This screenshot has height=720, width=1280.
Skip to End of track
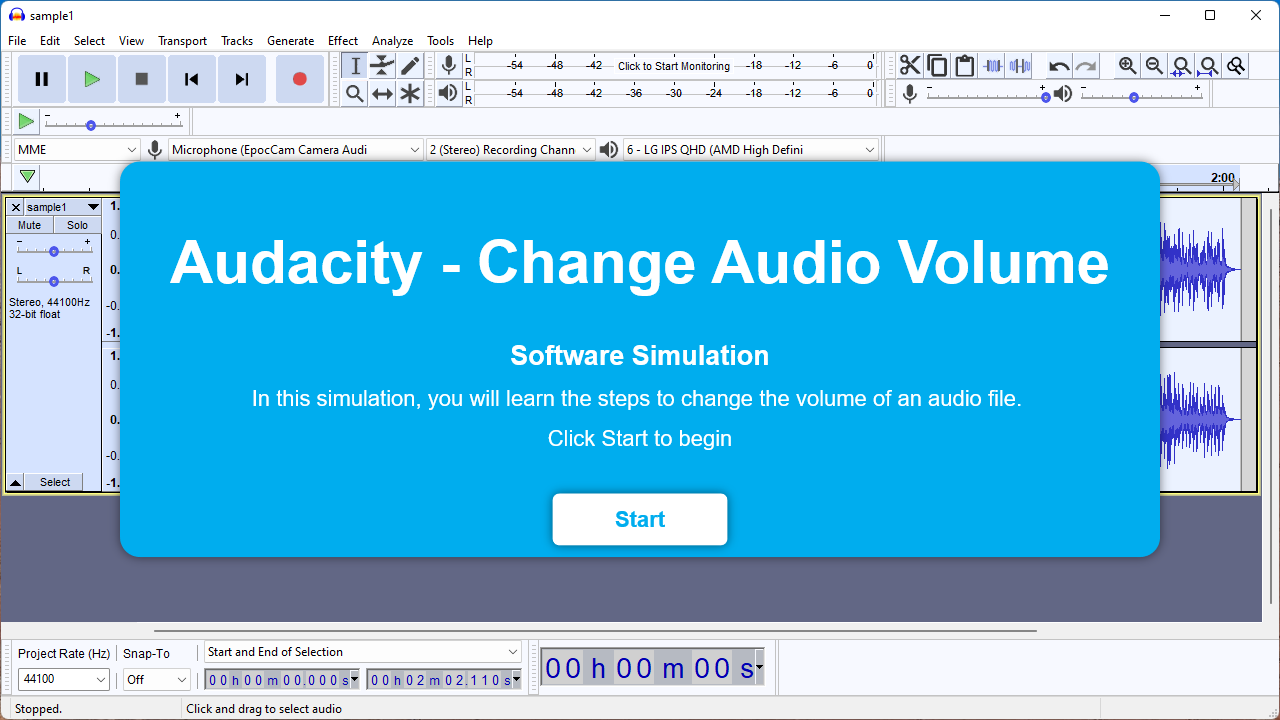point(241,79)
